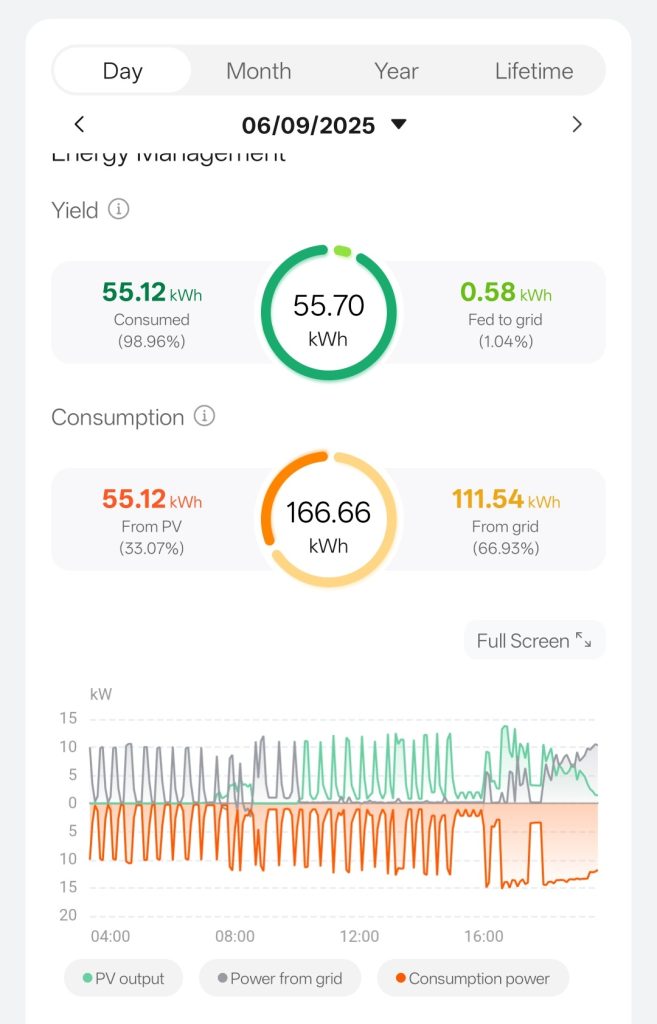Tap the Full Screen expand arrows icon
657x1024 pixels.
tap(584, 641)
